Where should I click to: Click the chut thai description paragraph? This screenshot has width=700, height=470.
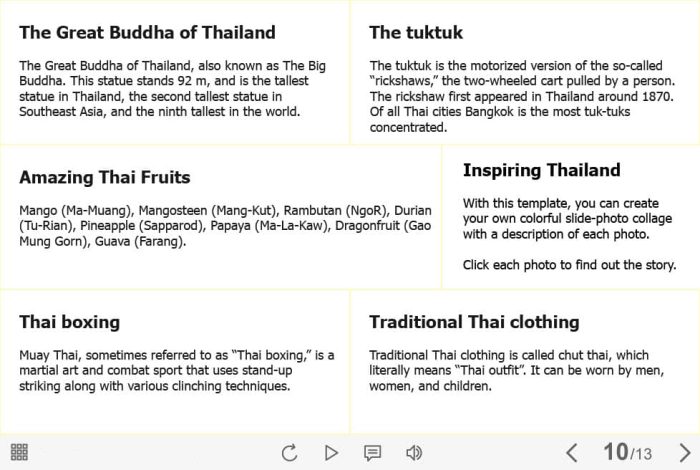click(517, 370)
